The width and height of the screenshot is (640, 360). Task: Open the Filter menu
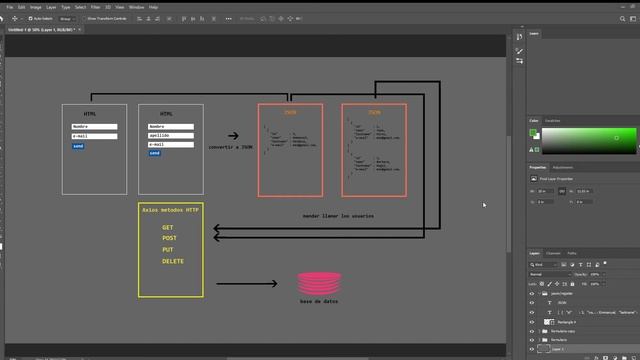[x=96, y=7]
